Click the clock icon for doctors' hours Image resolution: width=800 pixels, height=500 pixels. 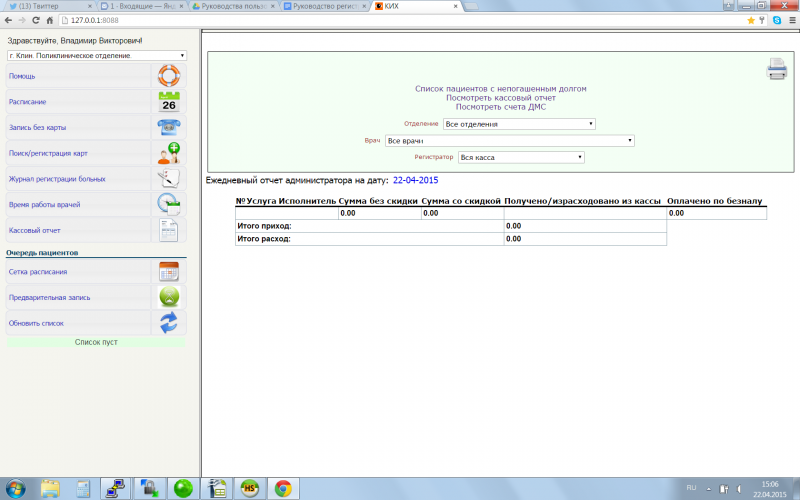pos(168,204)
